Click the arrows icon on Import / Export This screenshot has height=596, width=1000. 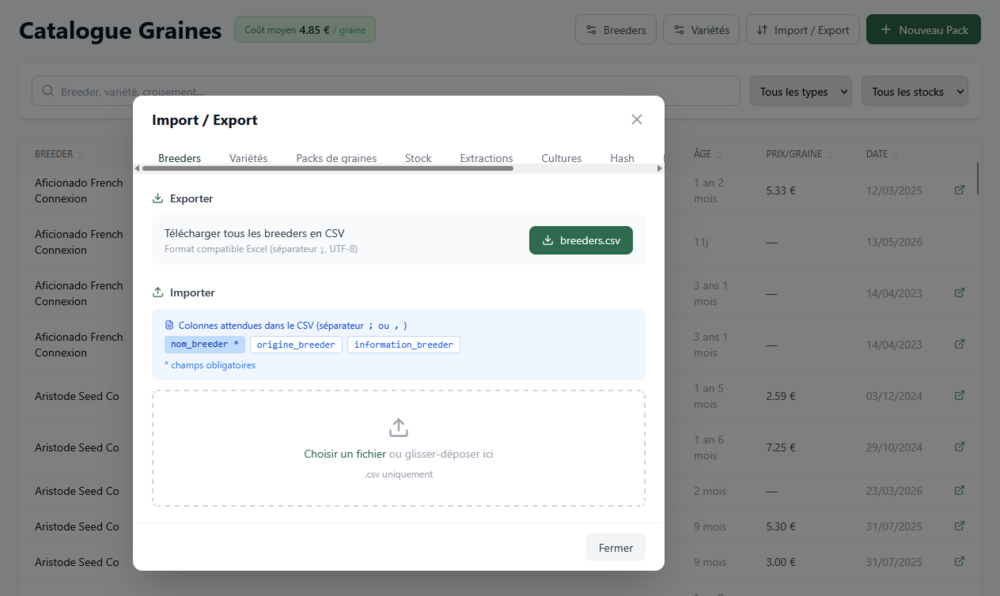click(762, 29)
